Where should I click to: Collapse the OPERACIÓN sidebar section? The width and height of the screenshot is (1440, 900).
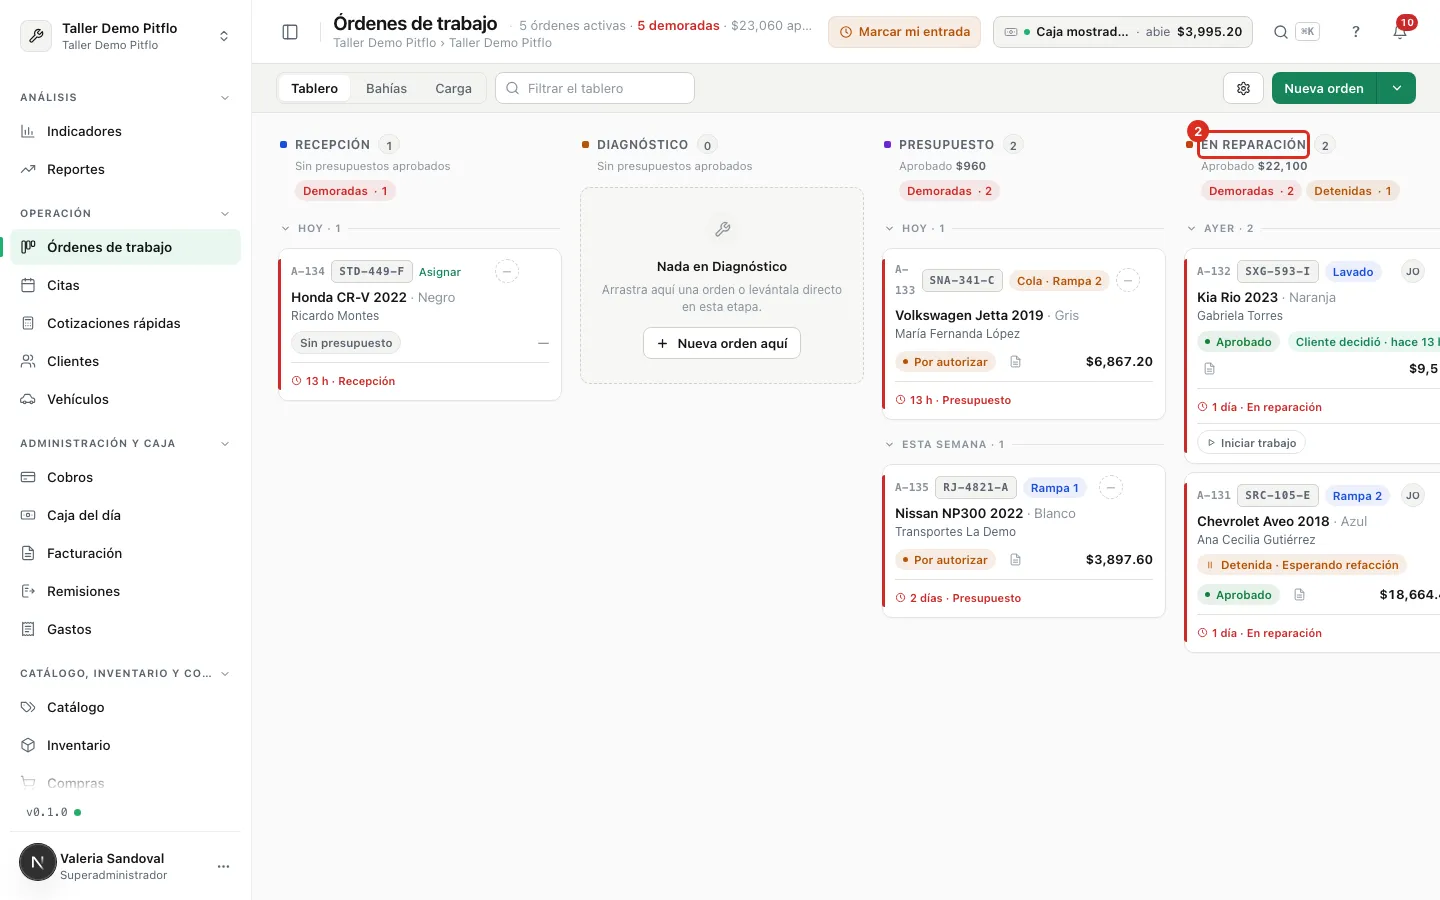coord(225,214)
